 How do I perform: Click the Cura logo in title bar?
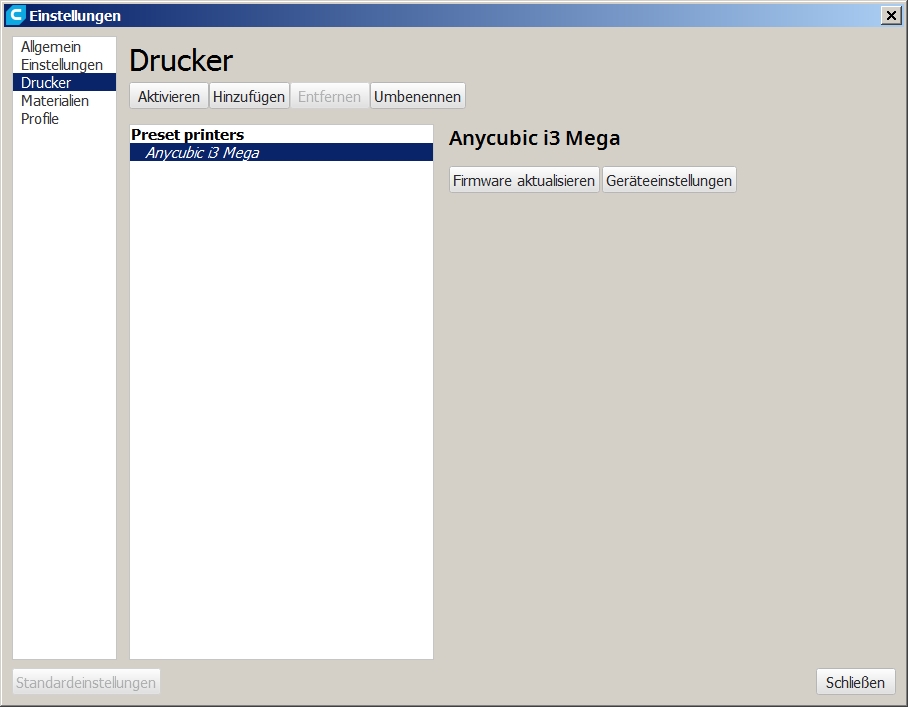coord(15,15)
